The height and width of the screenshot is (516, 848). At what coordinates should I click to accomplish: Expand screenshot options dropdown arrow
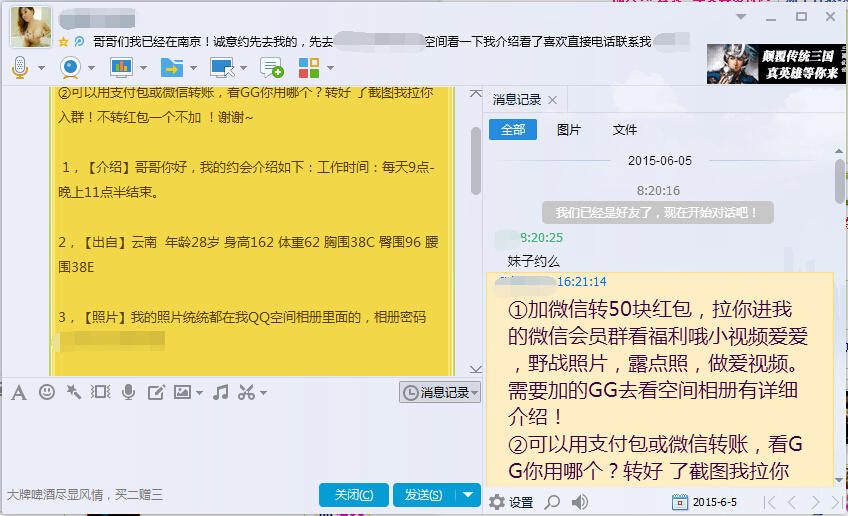pos(263,393)
